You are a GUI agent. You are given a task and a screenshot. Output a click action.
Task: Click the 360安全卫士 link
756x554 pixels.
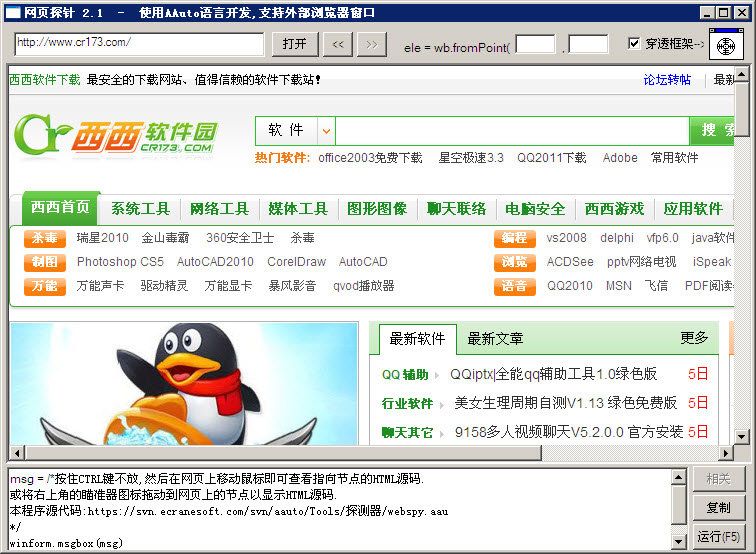click(x=240, y=238)
